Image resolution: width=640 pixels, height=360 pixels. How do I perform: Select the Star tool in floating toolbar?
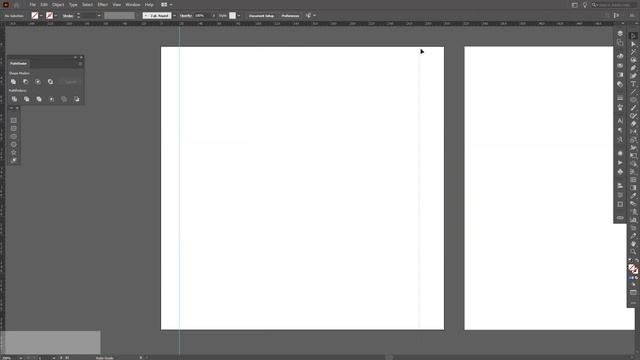point(13,152)
